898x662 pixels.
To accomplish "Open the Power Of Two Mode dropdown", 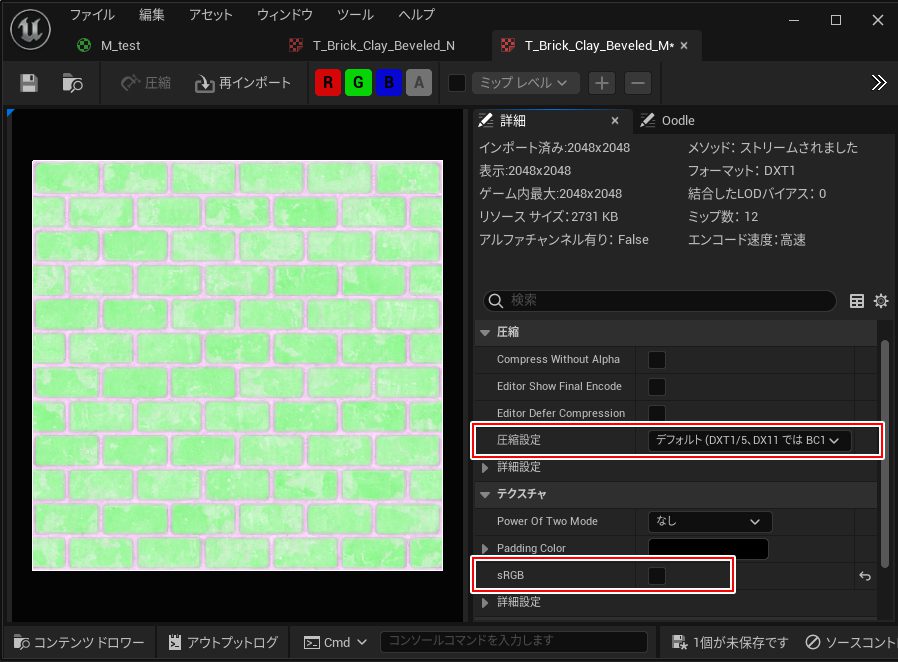I will point(709,522).
